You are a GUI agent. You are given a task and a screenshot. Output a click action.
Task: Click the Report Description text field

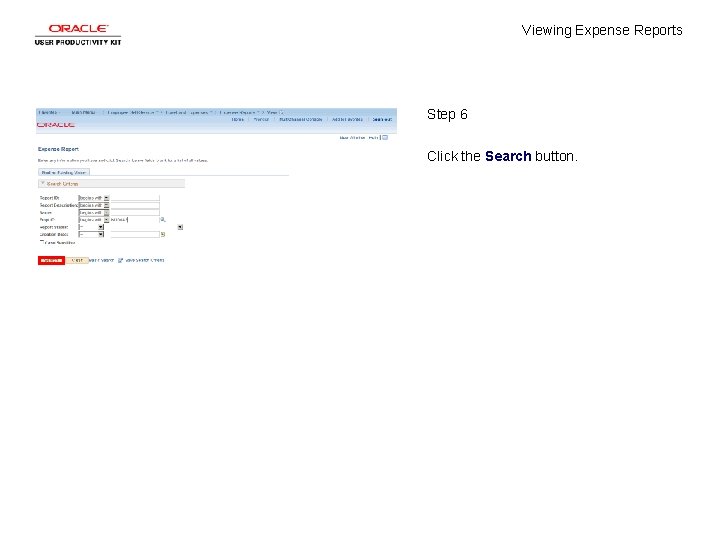pos(135,205)
